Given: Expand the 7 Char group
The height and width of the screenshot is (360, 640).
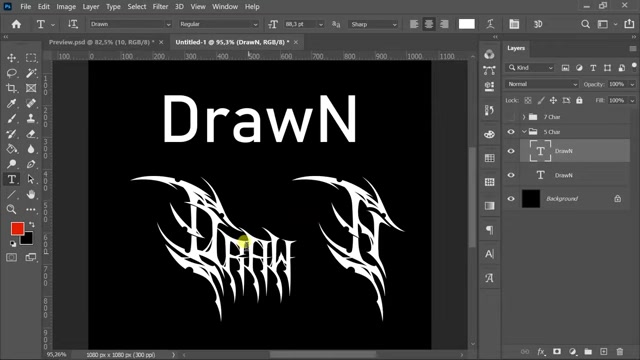Looking at the screenshot, I should click(x=524, y=117).
